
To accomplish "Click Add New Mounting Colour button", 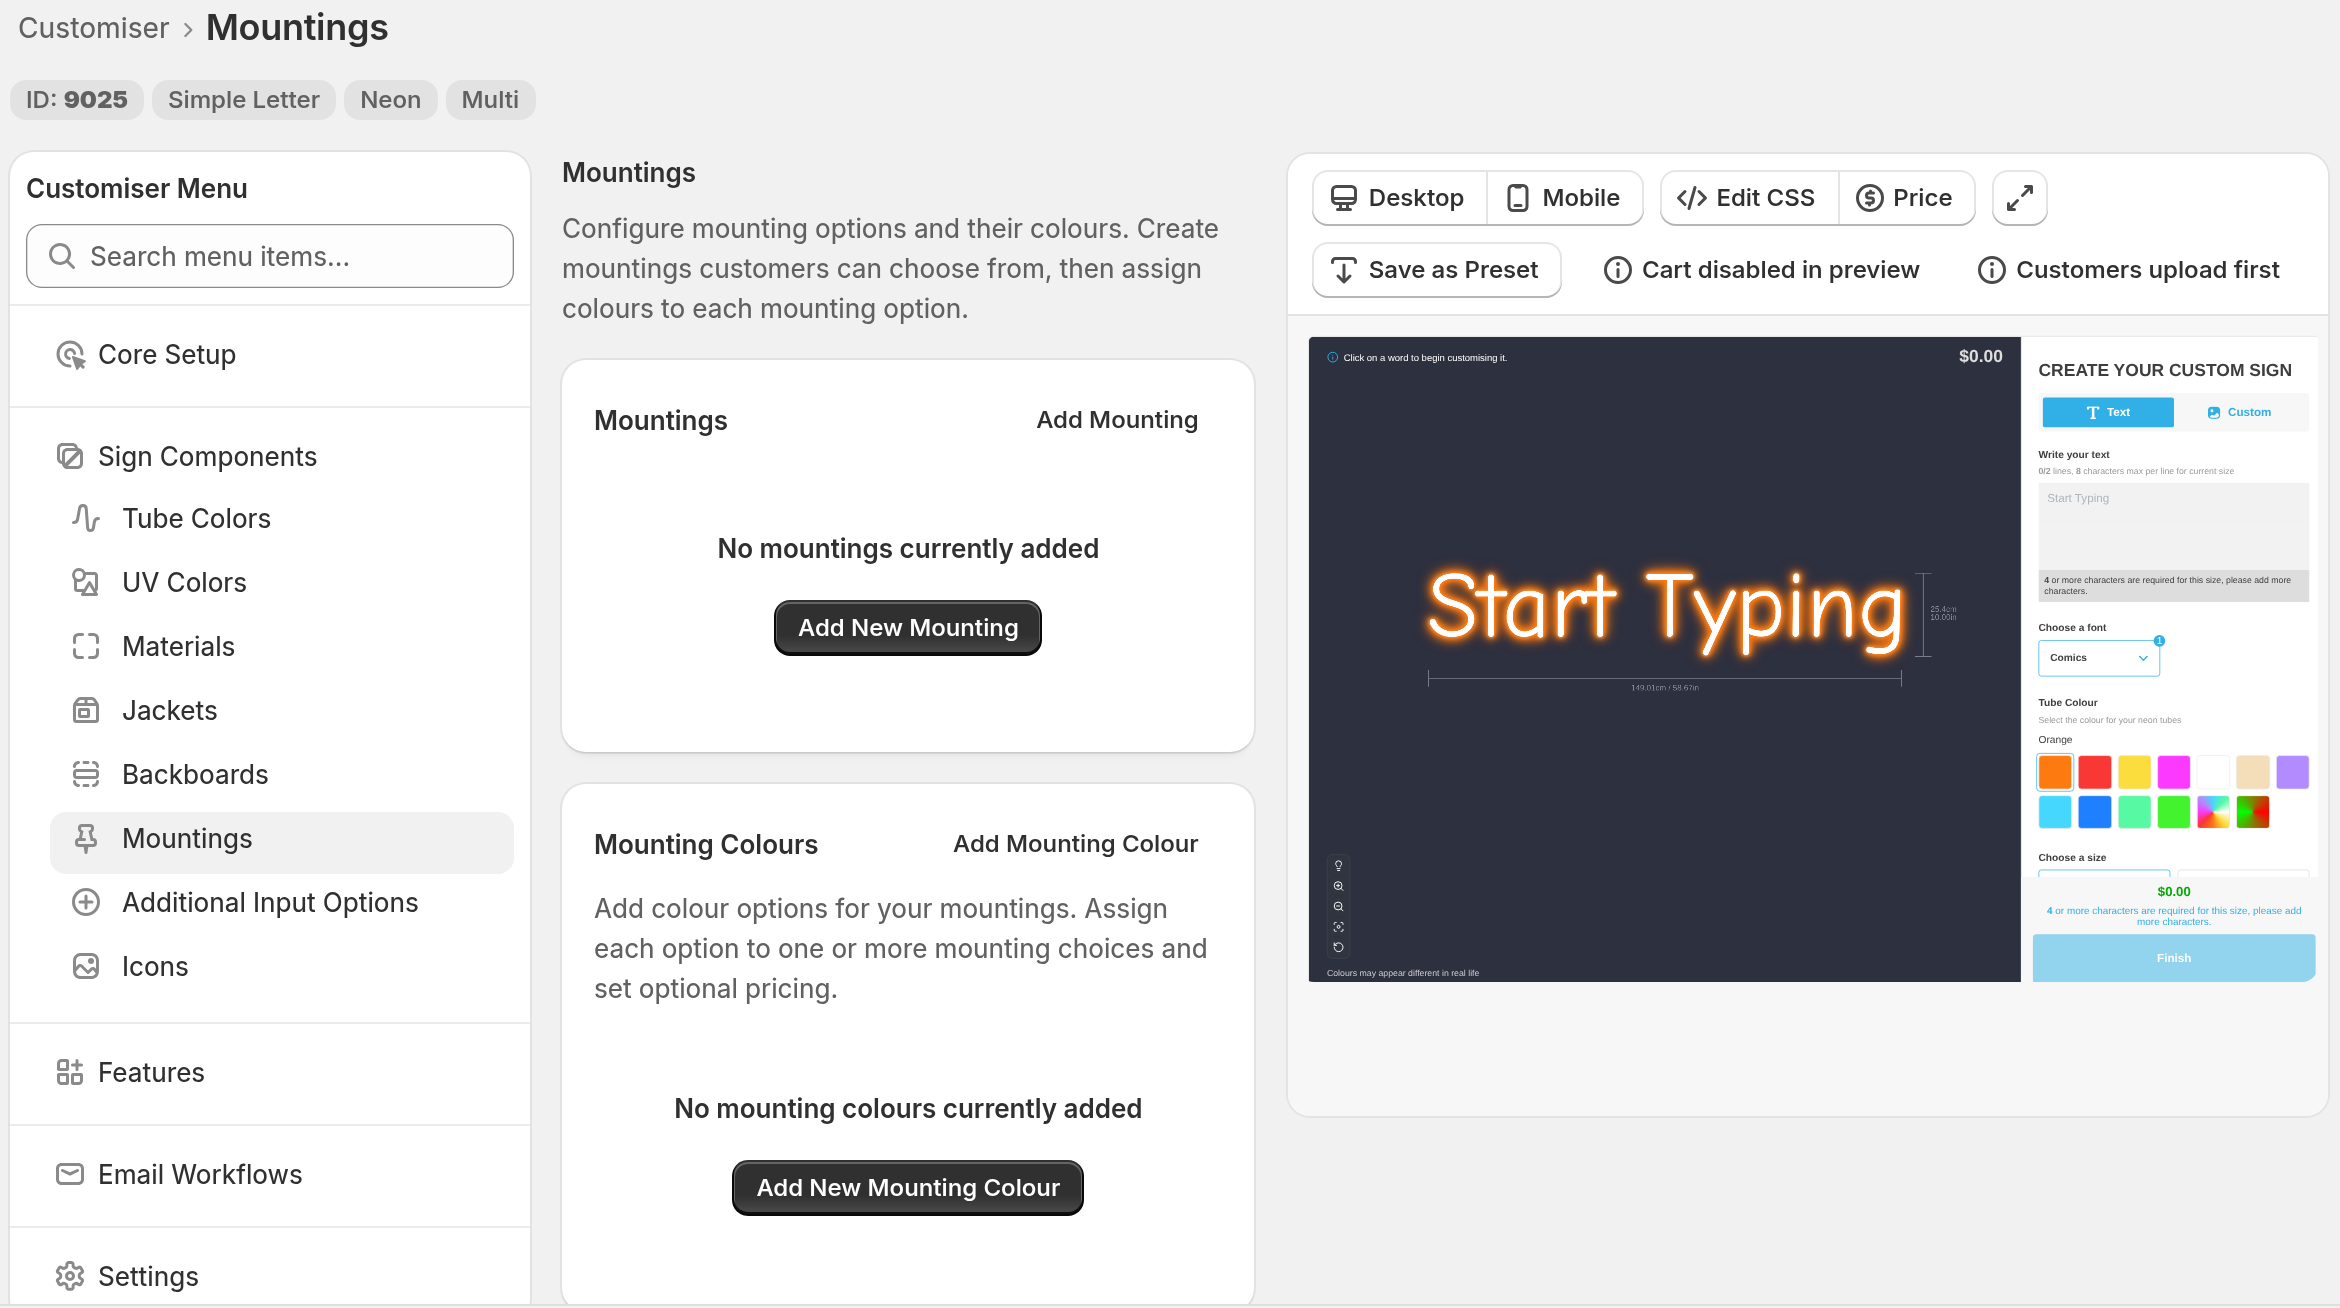I will [908, 1188].
